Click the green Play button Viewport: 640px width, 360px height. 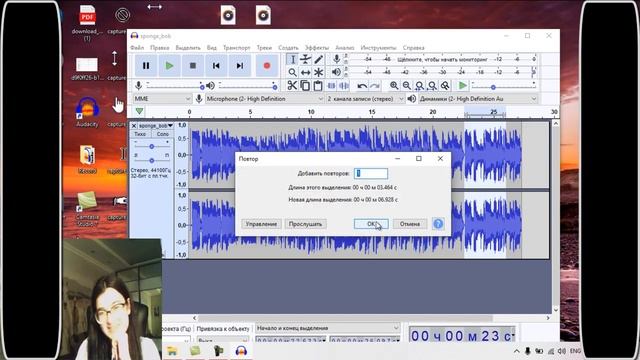[x=169, y=66]
